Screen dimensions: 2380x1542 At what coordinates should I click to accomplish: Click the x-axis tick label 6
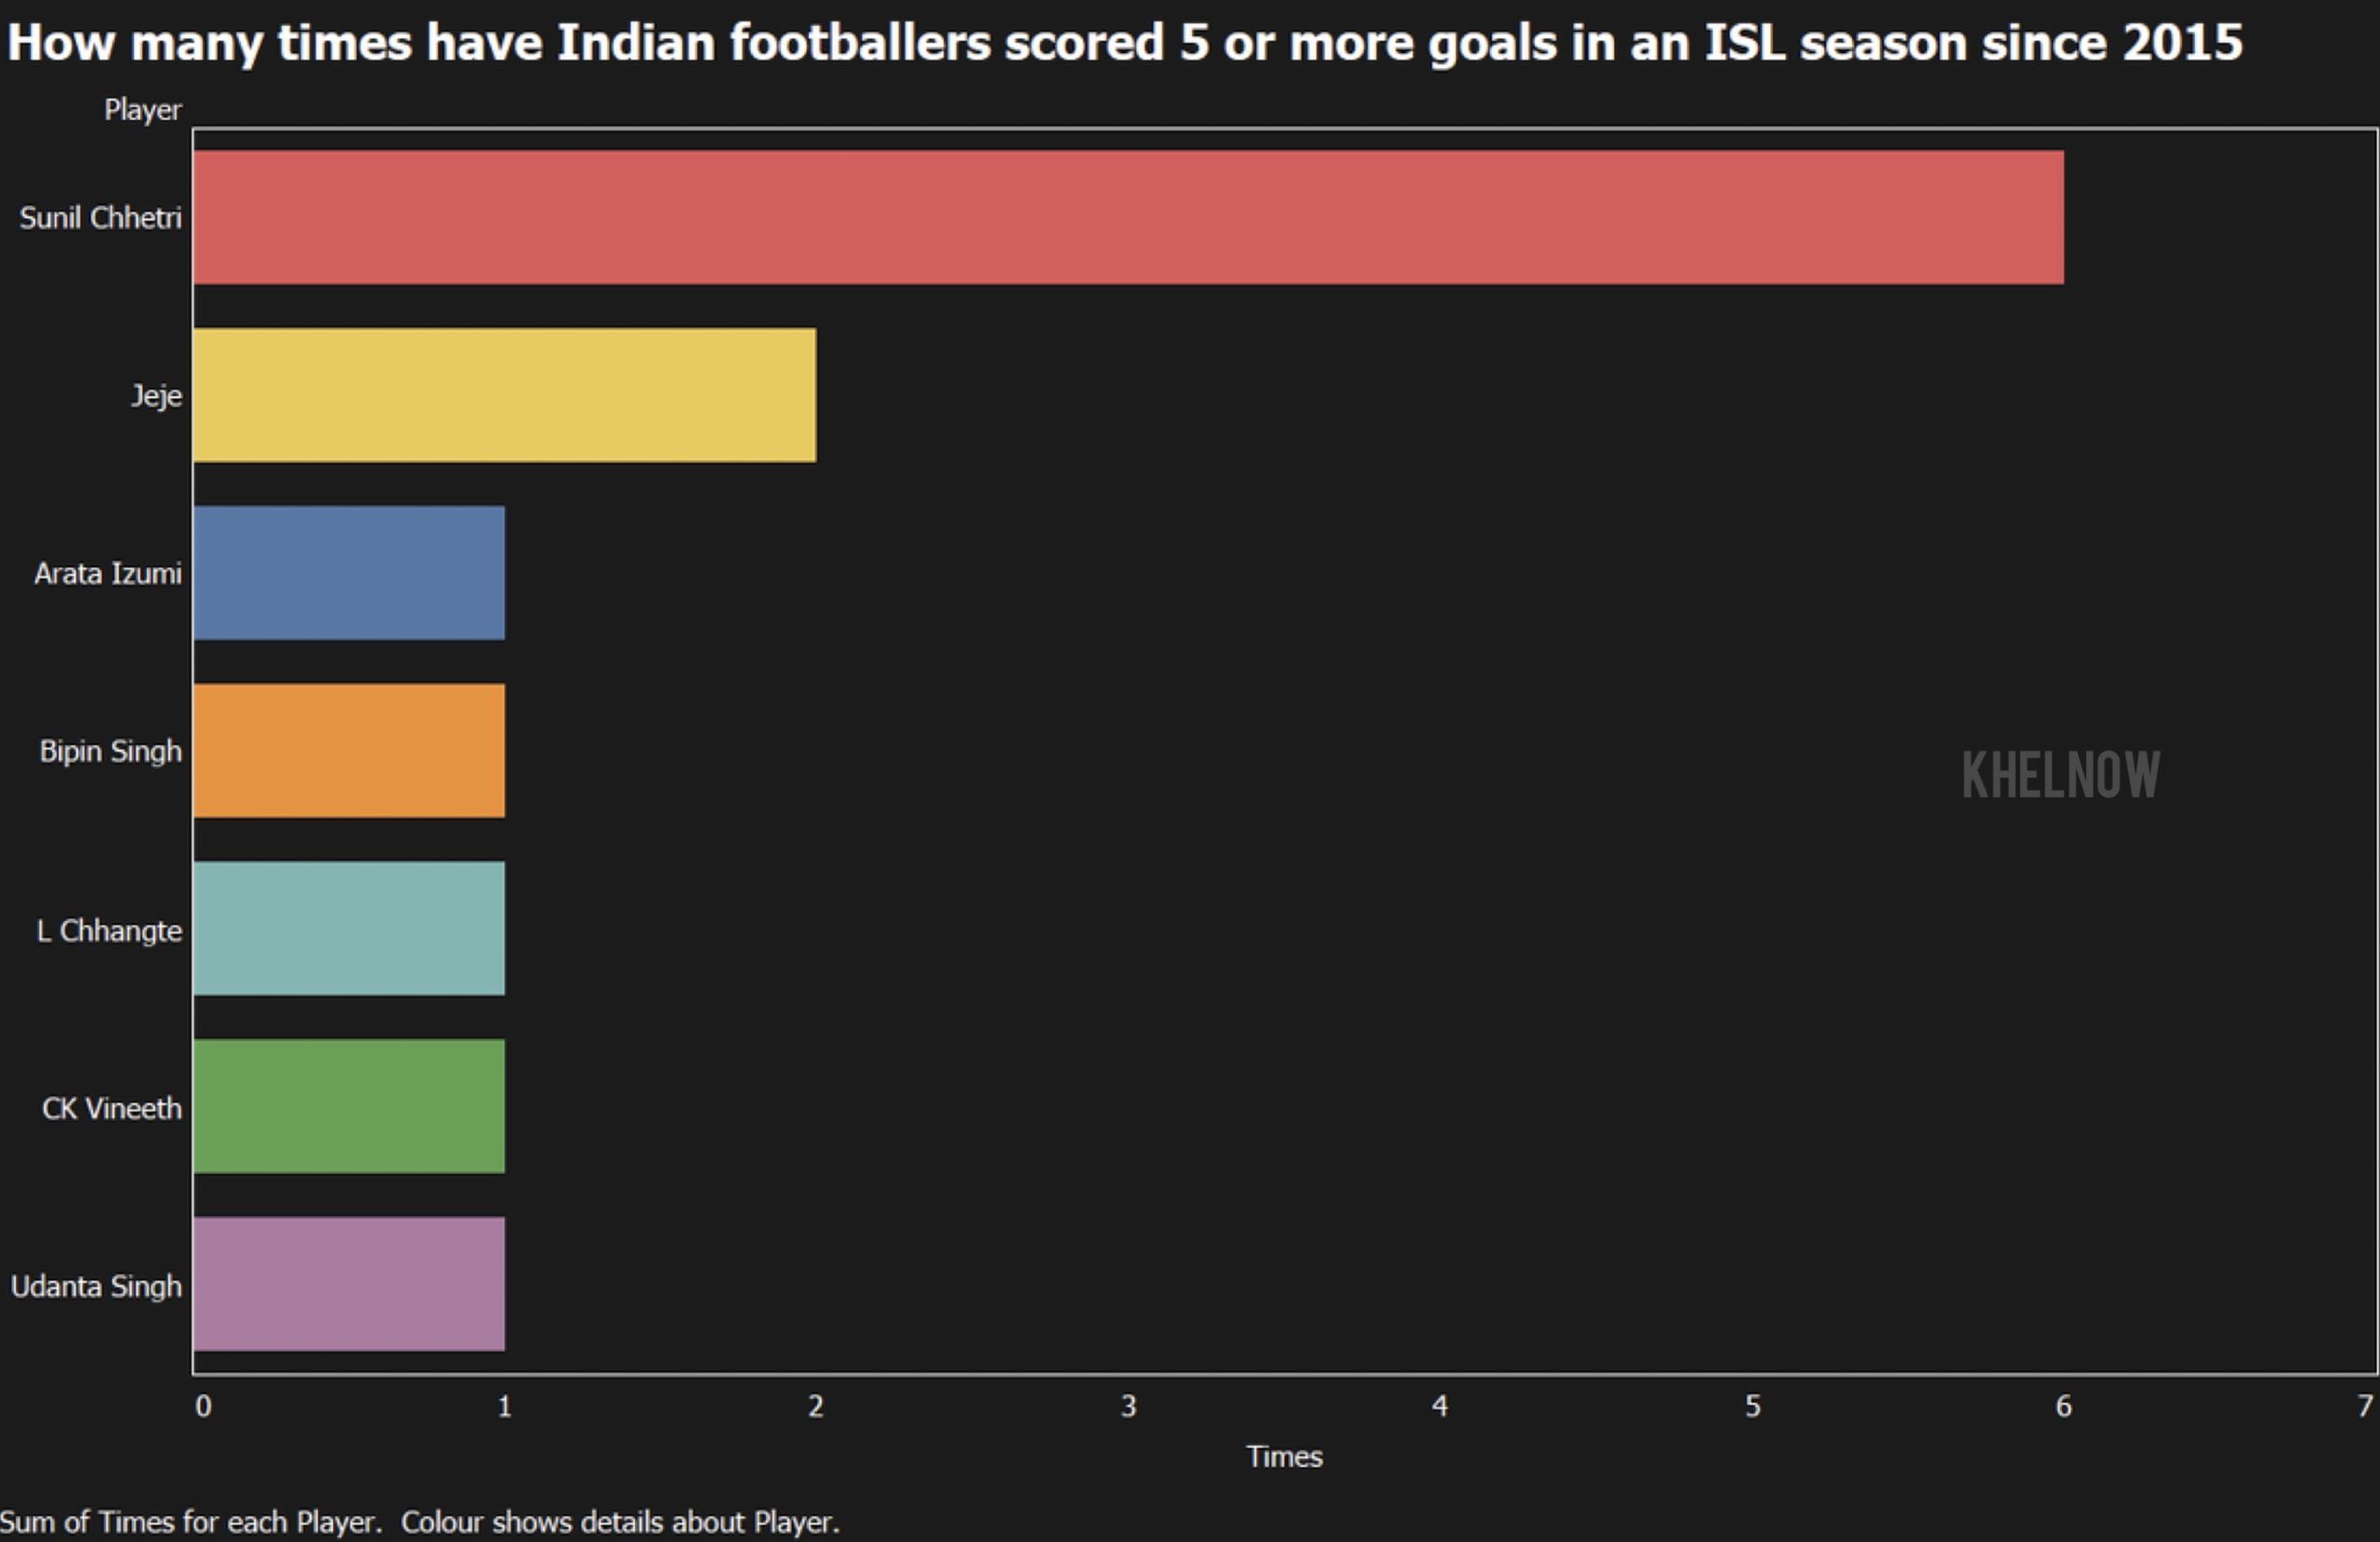[x=2063, y=1406]
